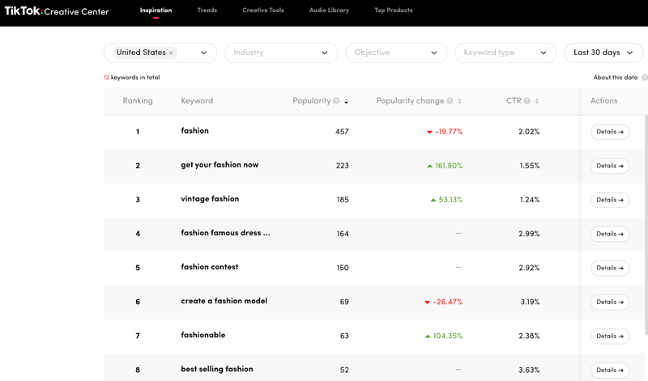Image resolution: width=648 pixels, height=381 pixels.
Task: Open Details for get your fashion now
Action: point(610,166)
